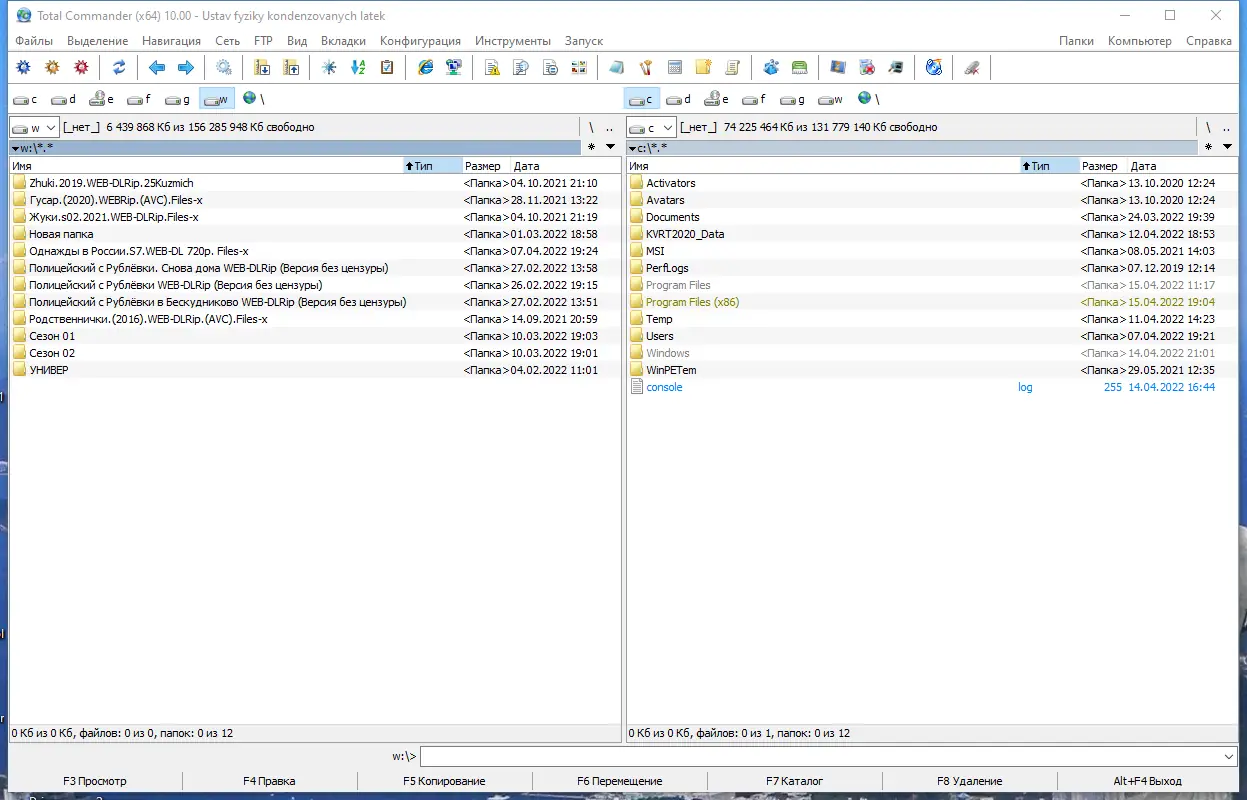Viewport: 1247px width, 800px height.
Task: Click the clipboard toolbar icon
Action: point(387,67)
